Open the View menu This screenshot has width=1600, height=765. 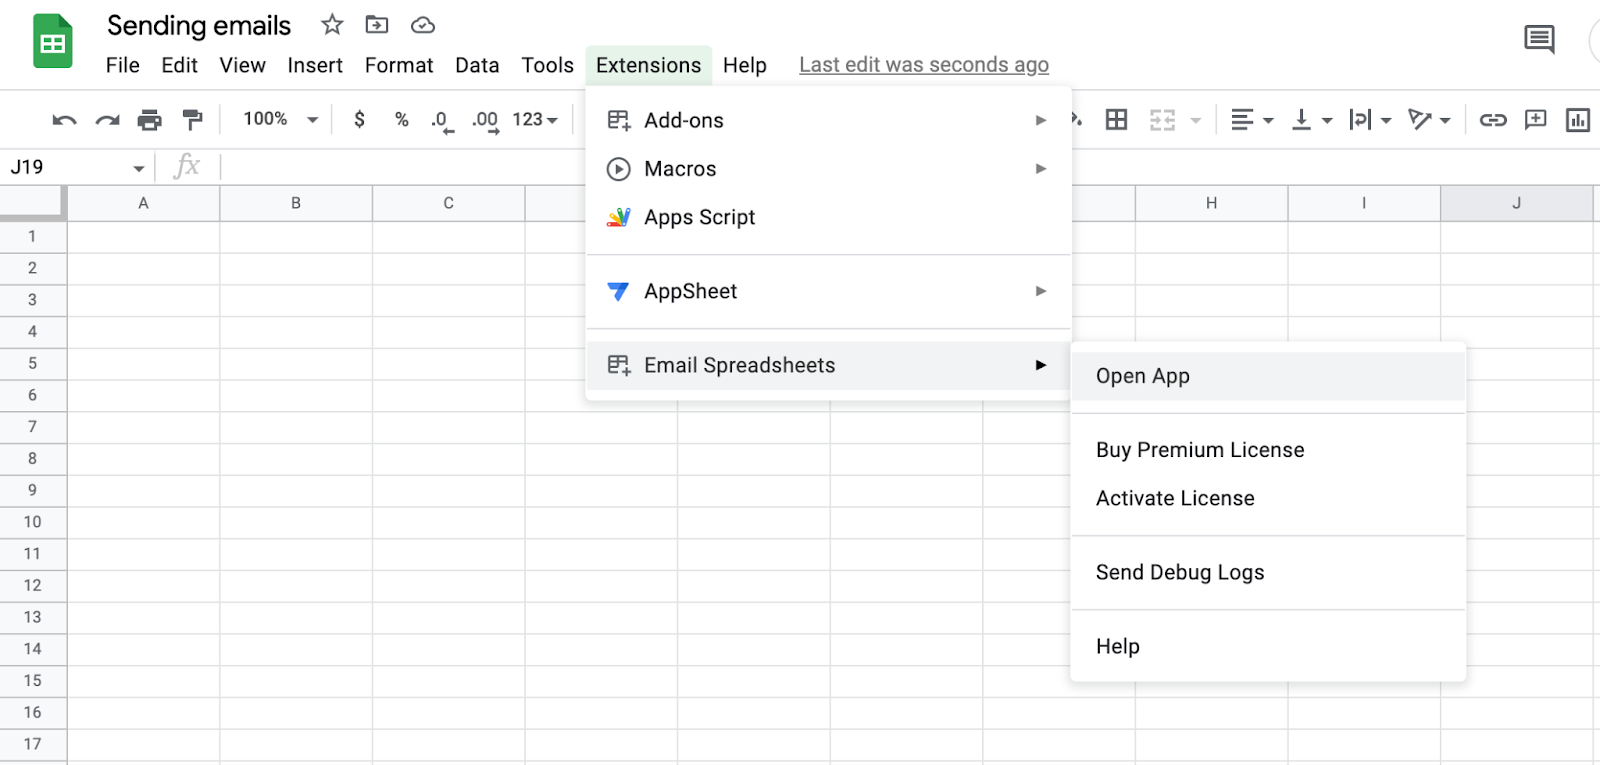pyautogui.click(x=243, y=65)
